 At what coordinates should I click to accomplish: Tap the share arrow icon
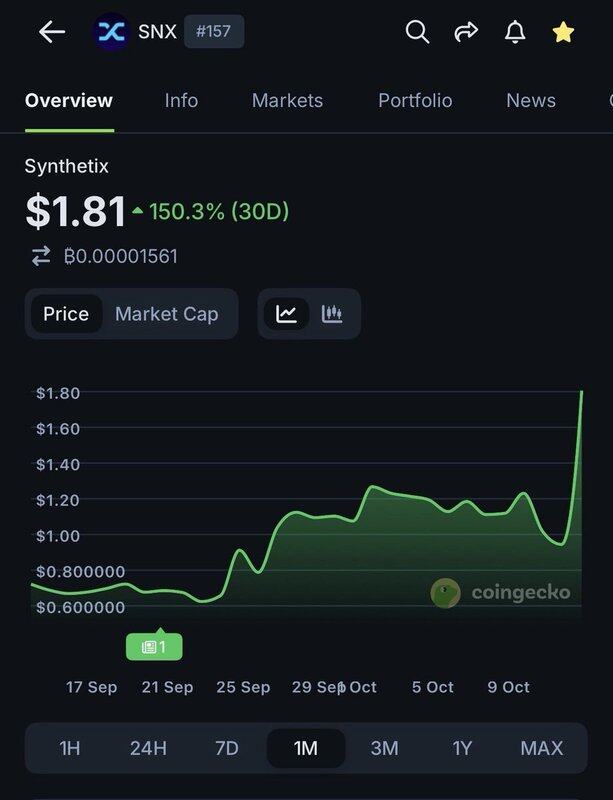coord(466,32)
